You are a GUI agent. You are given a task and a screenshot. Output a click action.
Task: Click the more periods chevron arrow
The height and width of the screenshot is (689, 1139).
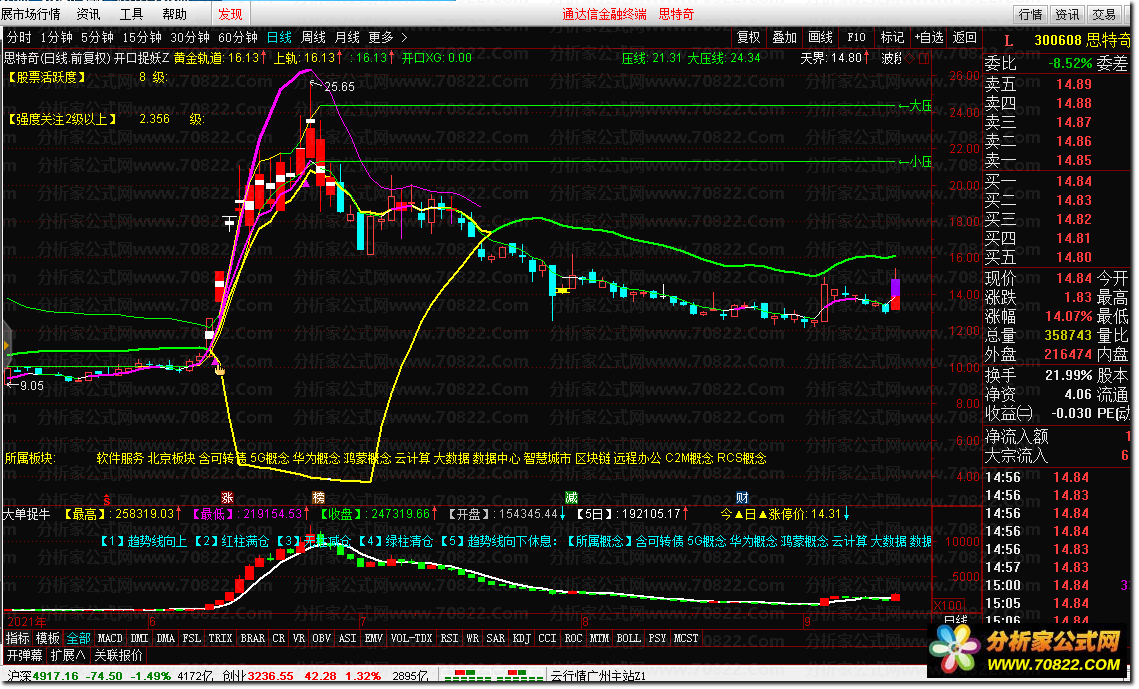405,37
